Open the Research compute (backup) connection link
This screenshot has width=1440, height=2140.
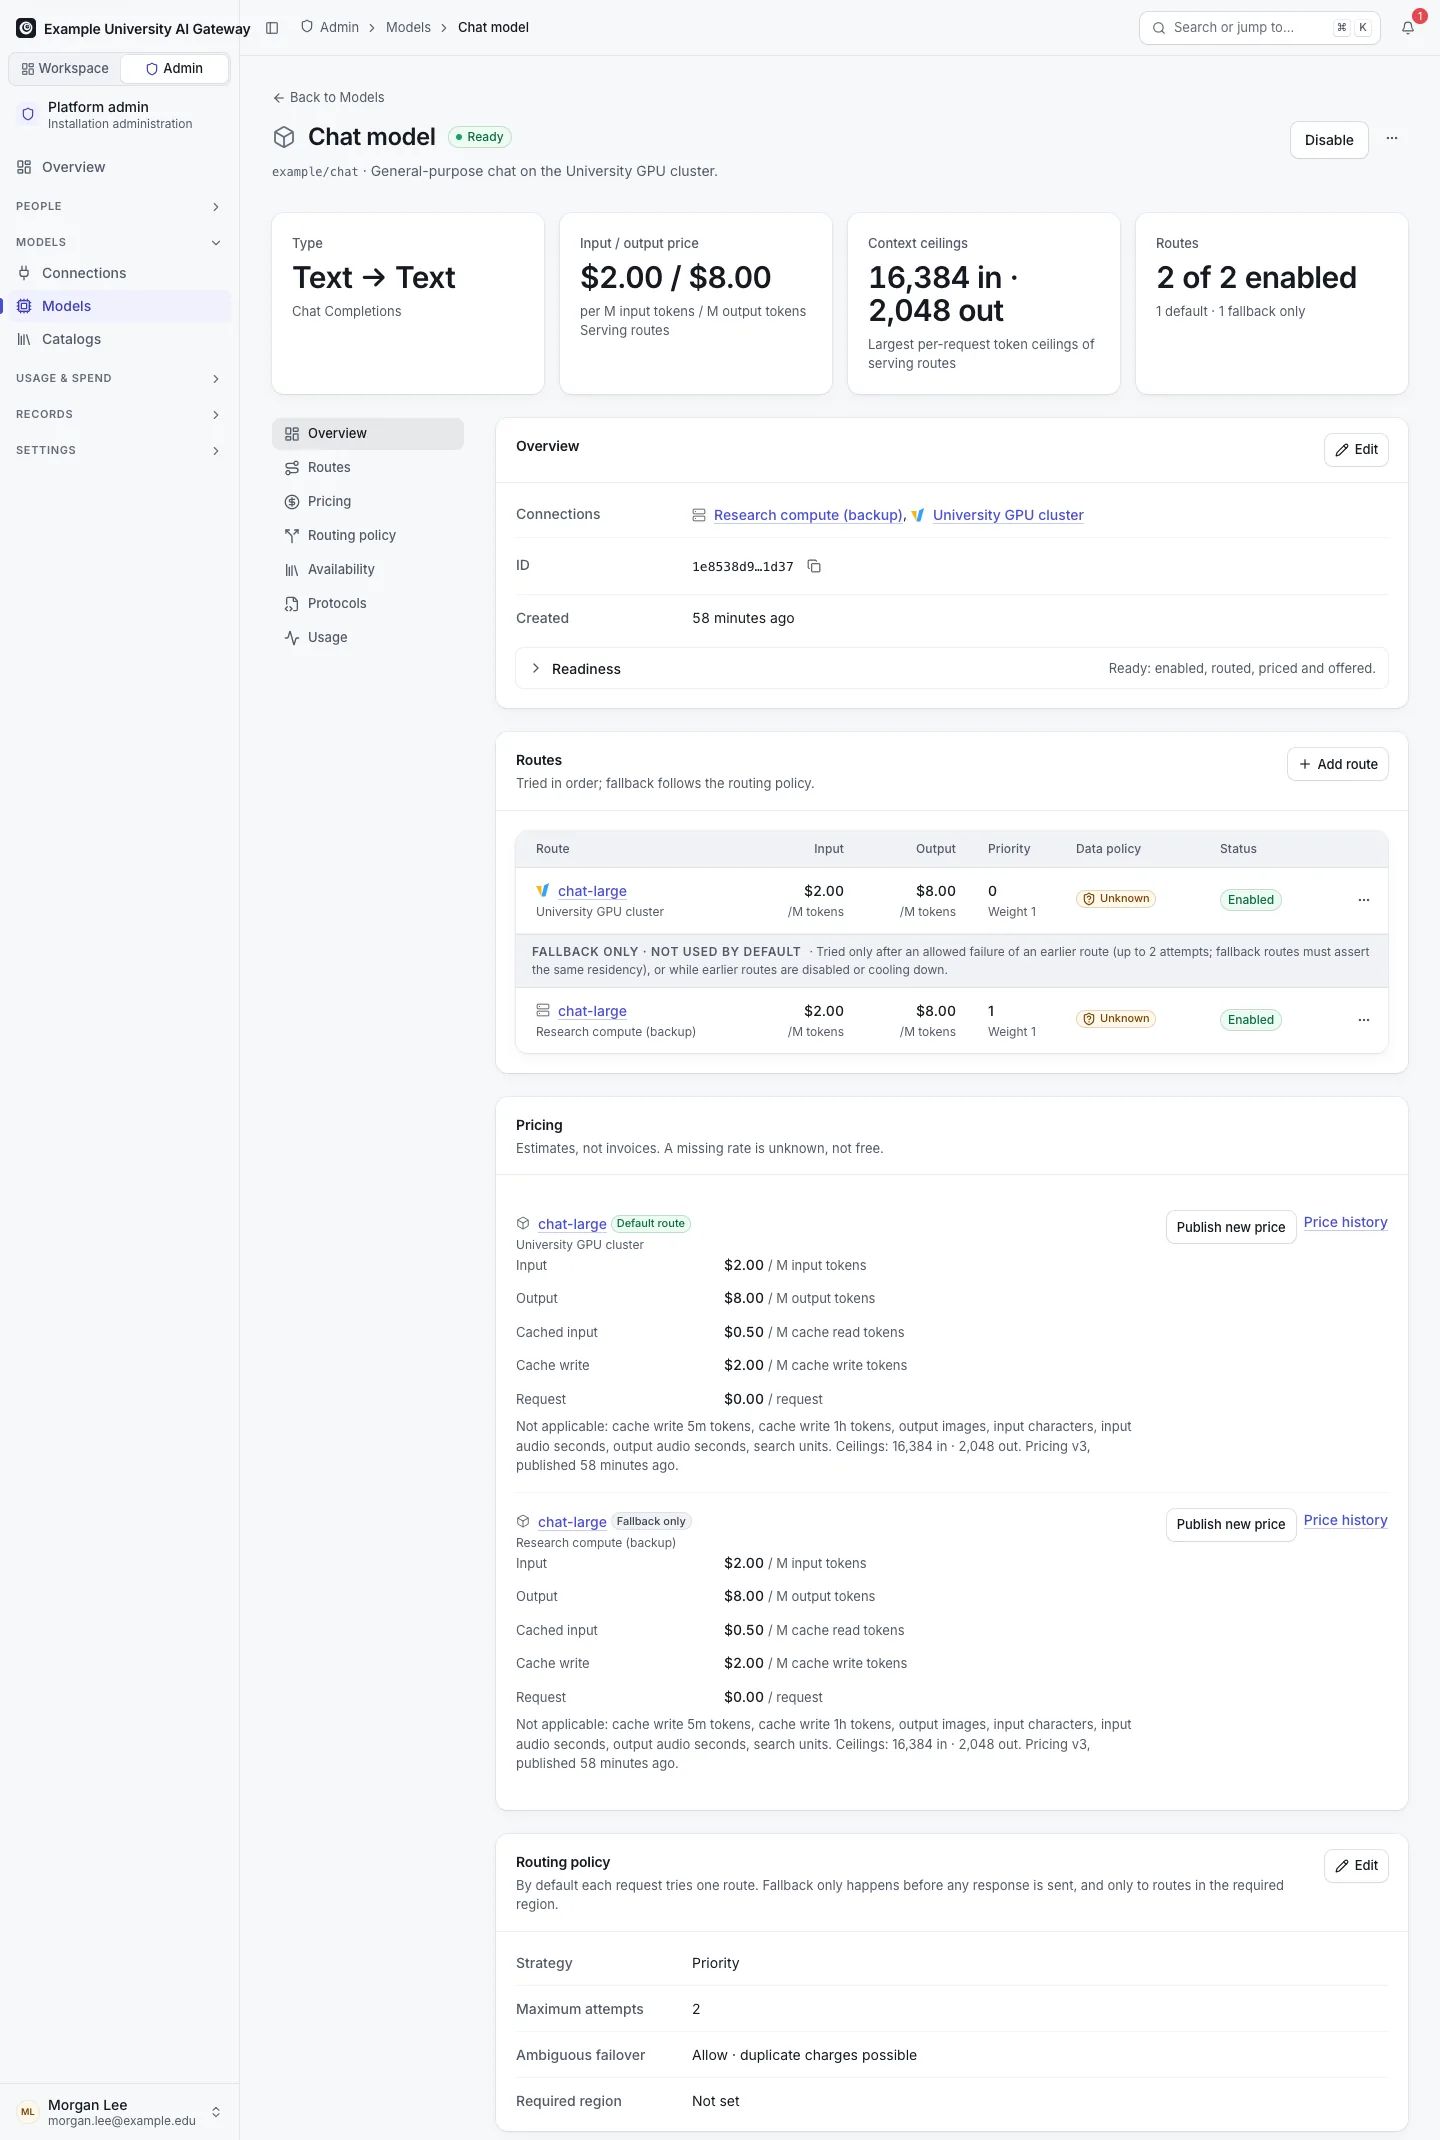[x=808, y=515]
